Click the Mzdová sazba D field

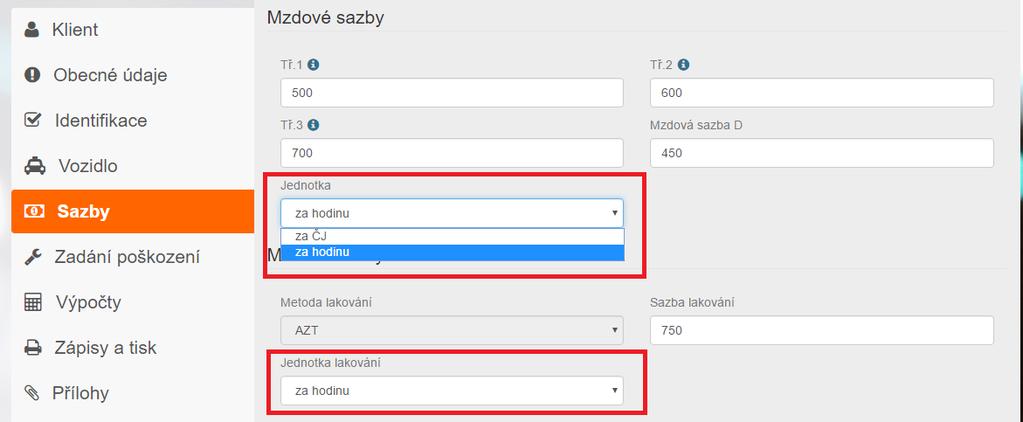pos(822,153)
